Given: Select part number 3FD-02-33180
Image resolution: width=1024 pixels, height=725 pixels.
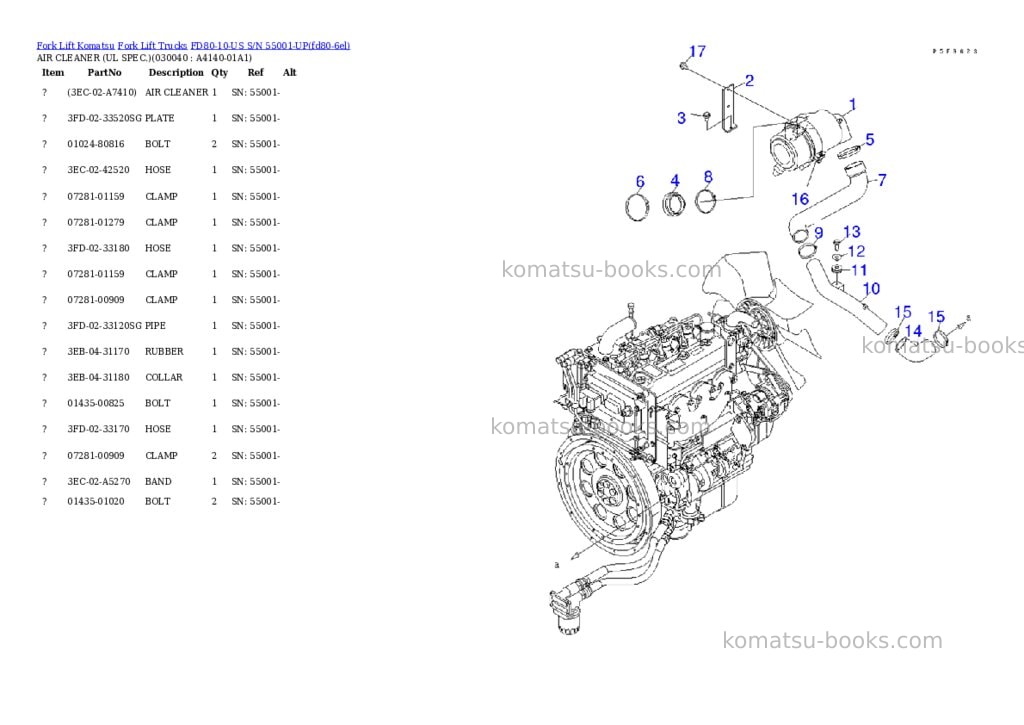Looking at the screenshot, I should click(x=98, y=248).
